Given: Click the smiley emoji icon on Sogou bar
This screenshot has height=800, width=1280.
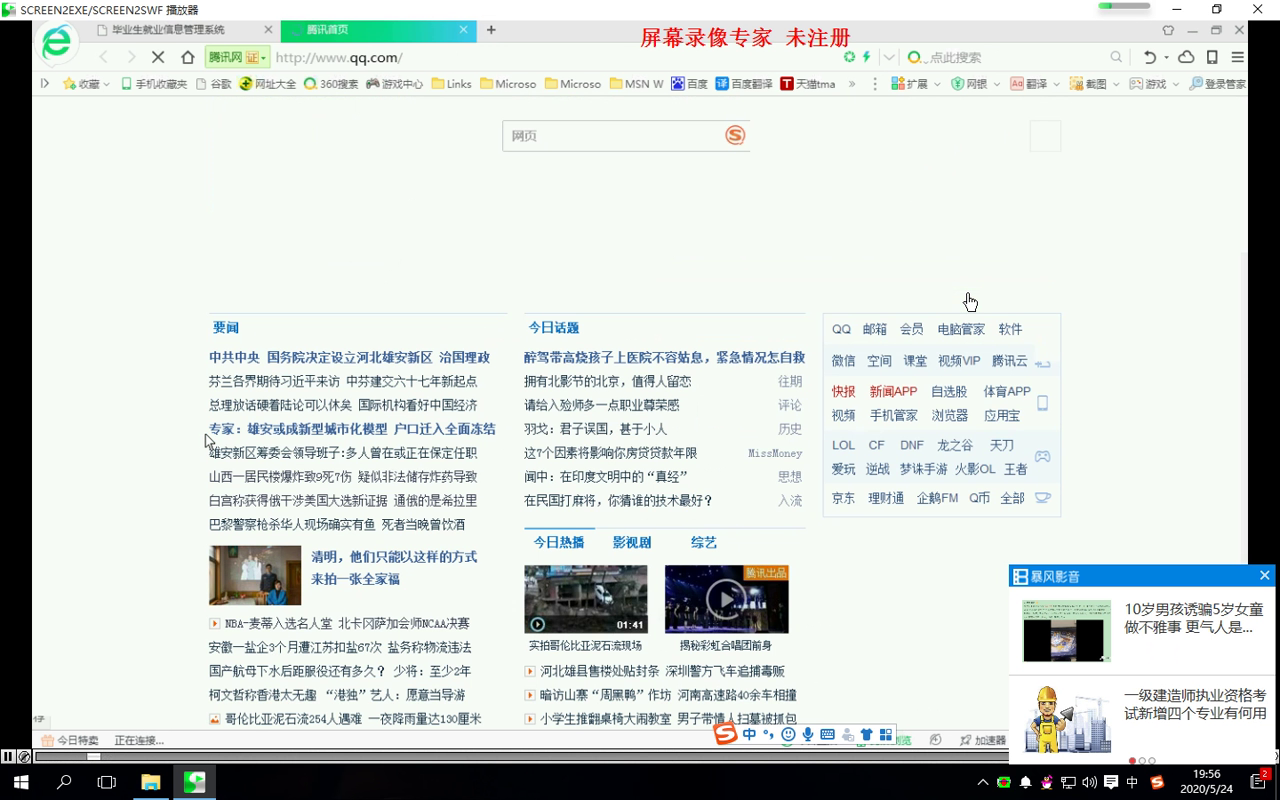Looking at the screenshot, I should coord(789,735).
